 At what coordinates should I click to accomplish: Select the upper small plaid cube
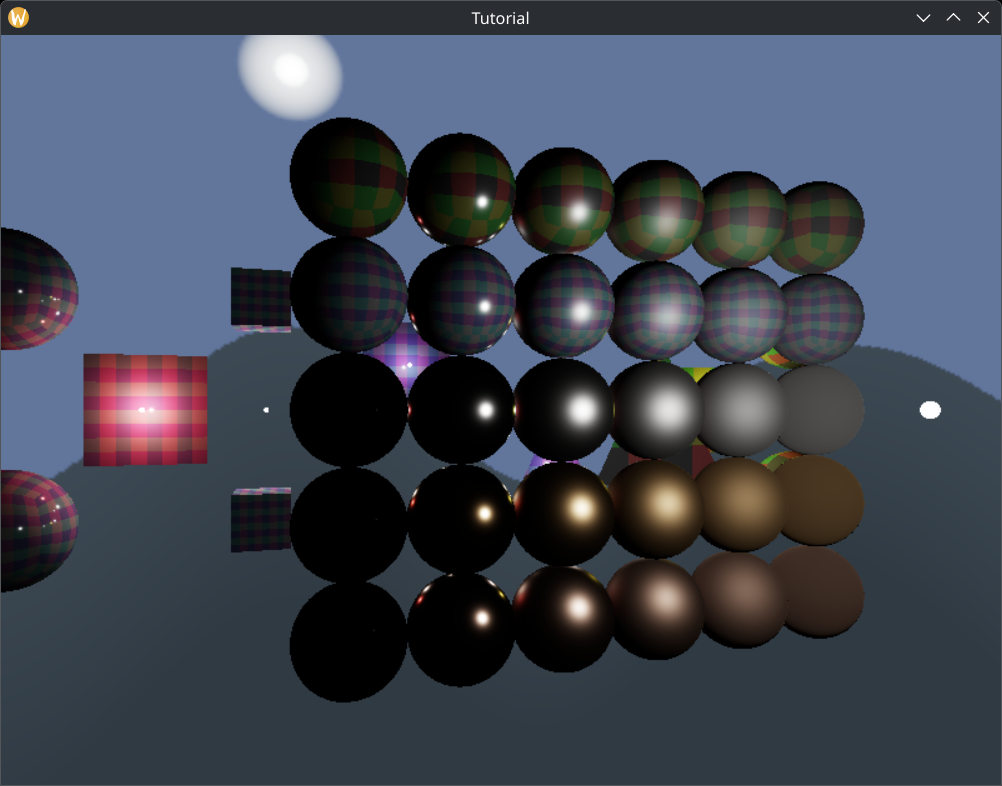(258, 296)
